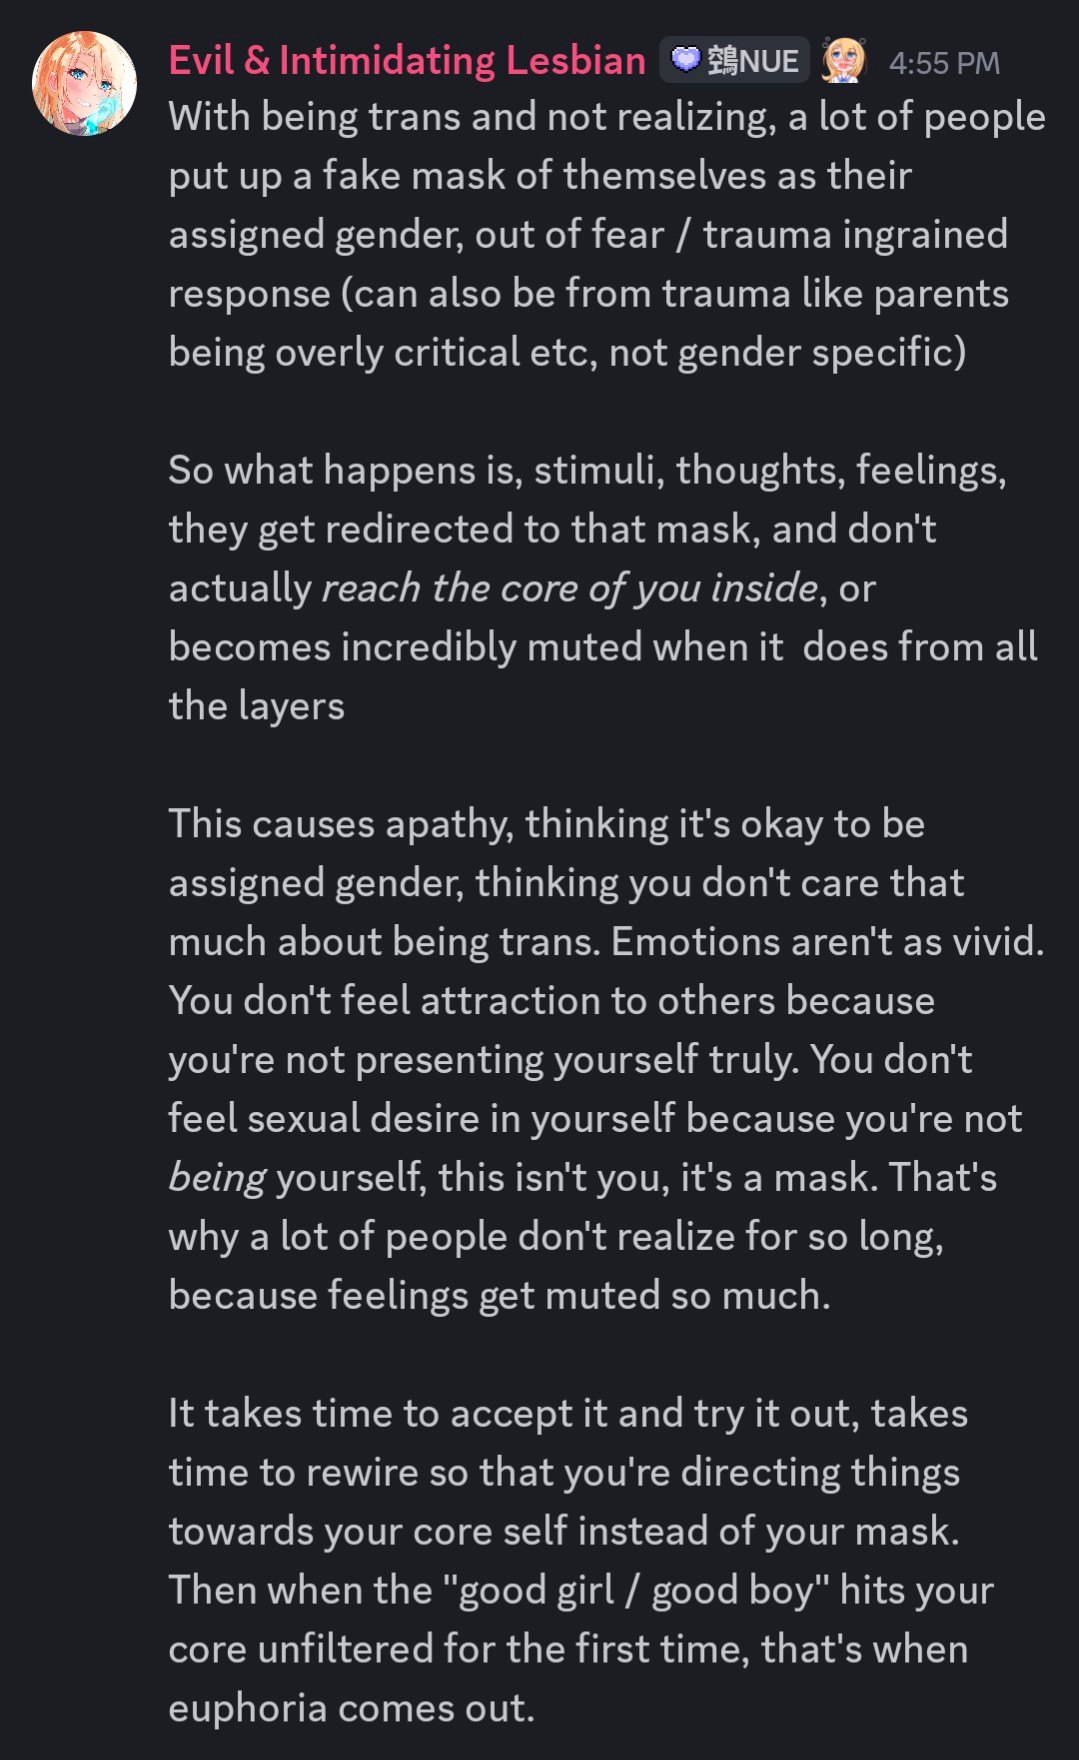This screenshot has height=1760, width=1079.
Task: Click the line "because feelings get muted so much."
Action: [x=499, y=1295]
